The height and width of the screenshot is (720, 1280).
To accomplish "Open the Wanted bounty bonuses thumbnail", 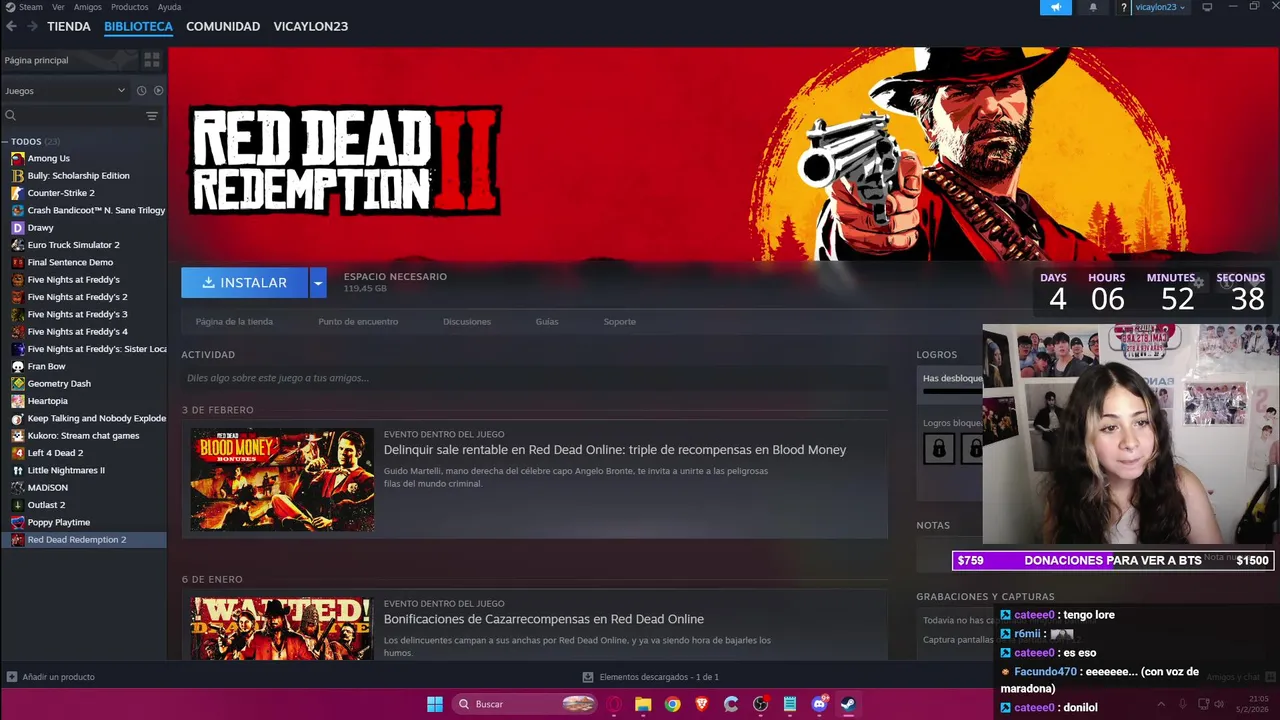I will tap(282, 629).
